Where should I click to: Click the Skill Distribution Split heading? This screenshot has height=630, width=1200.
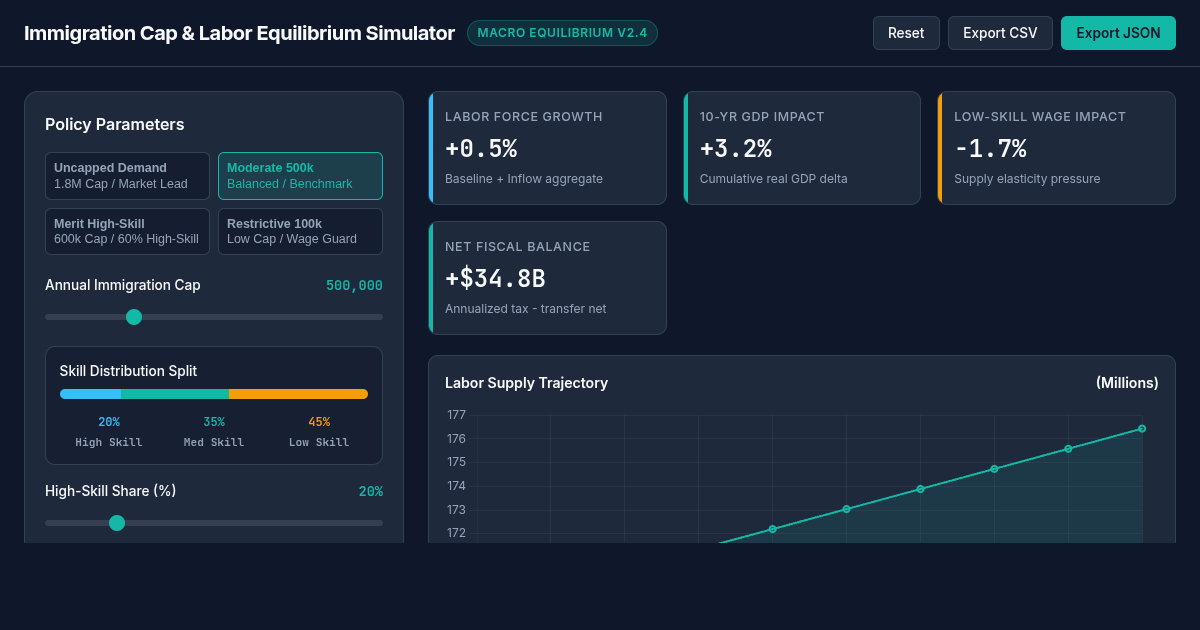(128, 371)
